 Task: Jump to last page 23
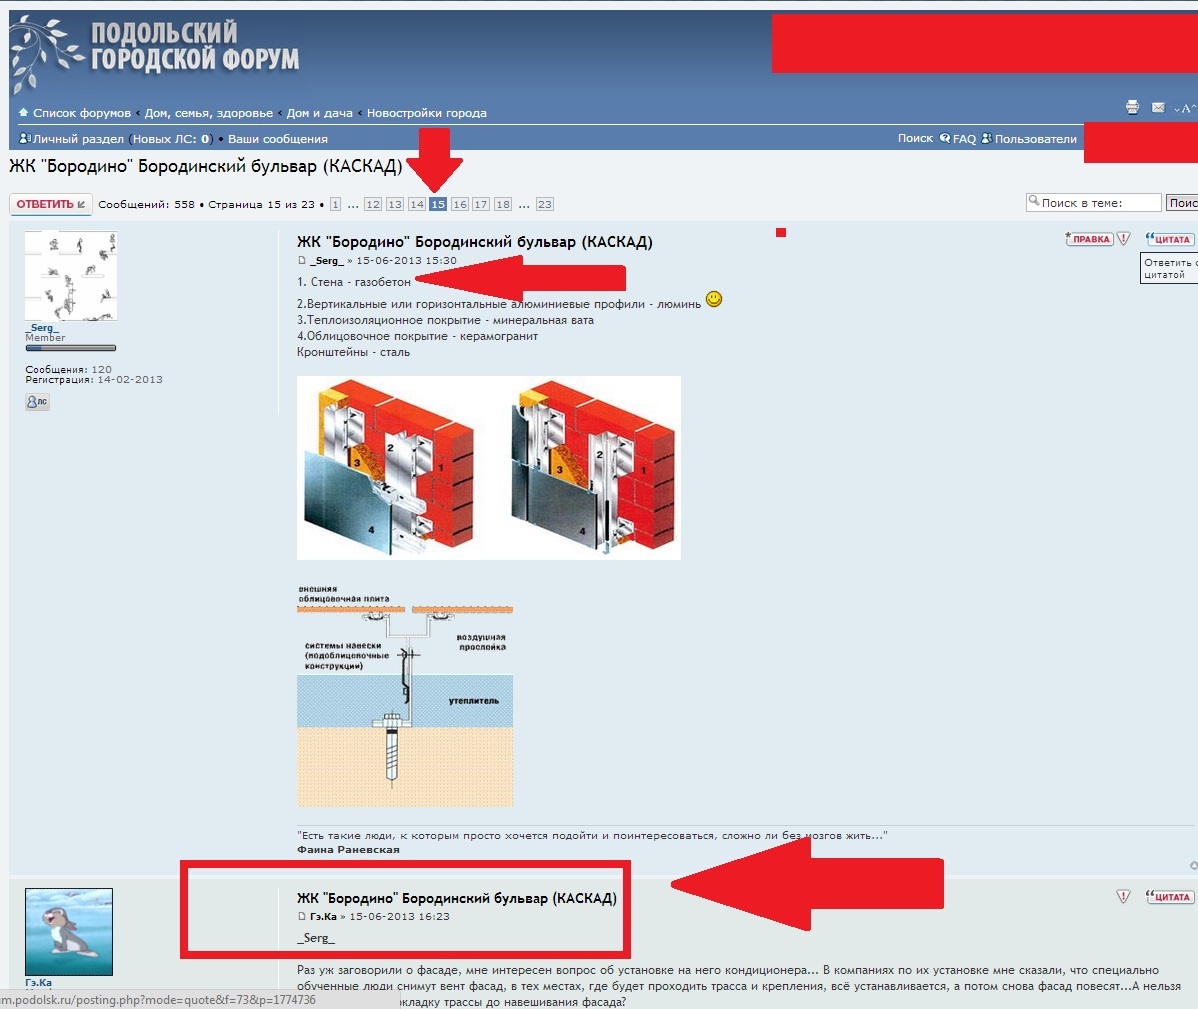pos(544,204)
